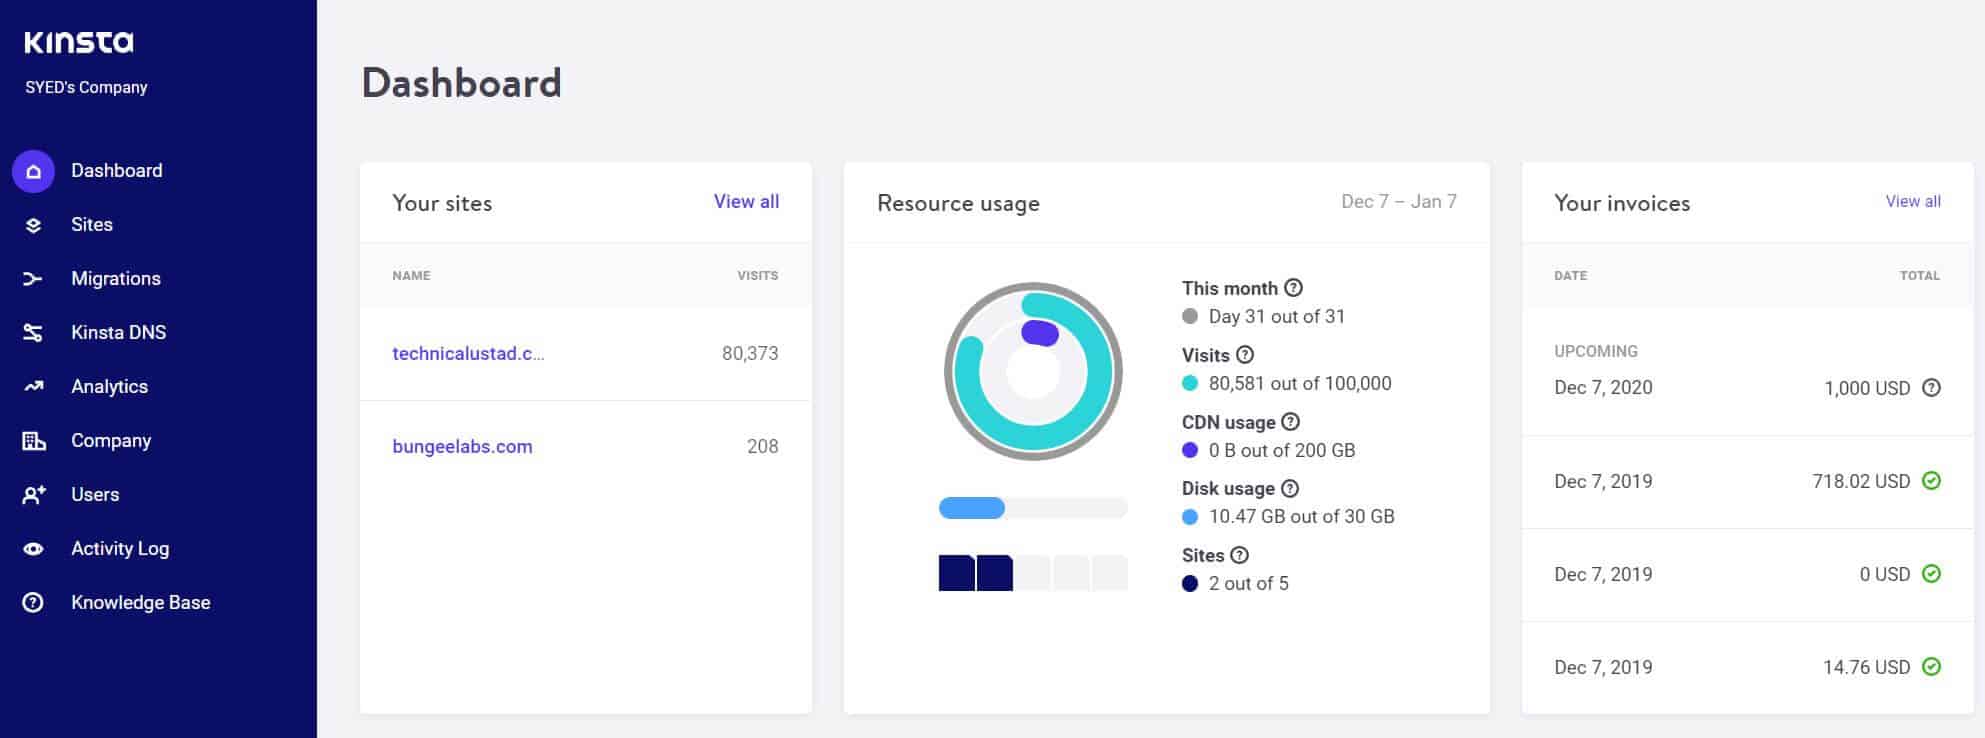This screenshot has width=1985, height=738.
Task: Go to Migrations page
Action: tap(115, 279)
